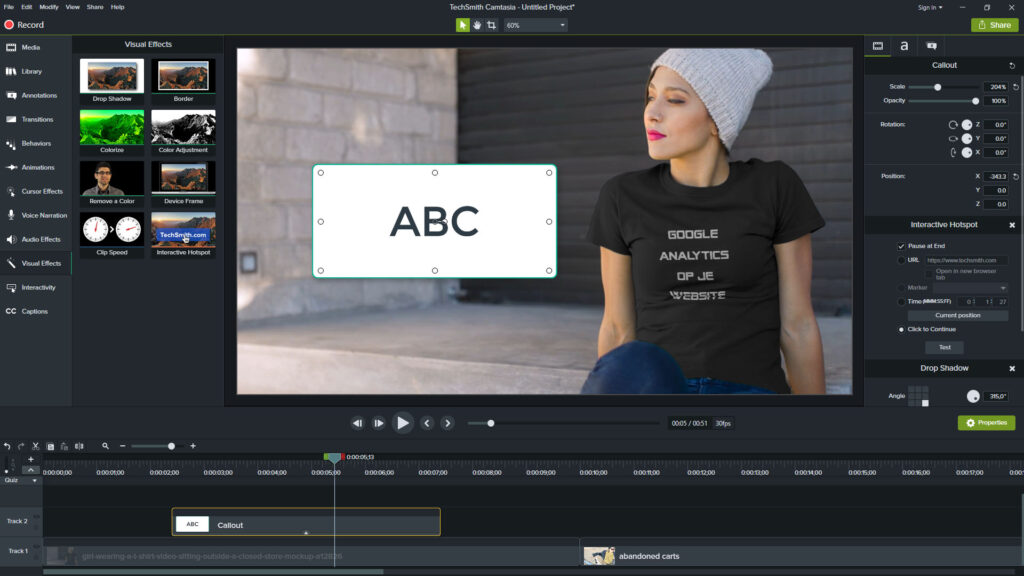Viewport: 1024px width, 576px height.
Task: Play the video preview
Action: click(x=403, y=423)
